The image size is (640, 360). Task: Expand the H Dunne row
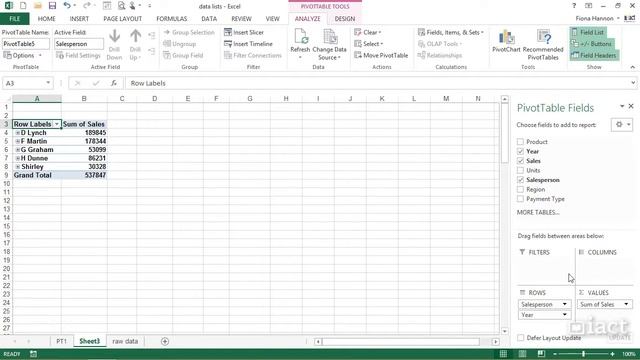point(18,158)
